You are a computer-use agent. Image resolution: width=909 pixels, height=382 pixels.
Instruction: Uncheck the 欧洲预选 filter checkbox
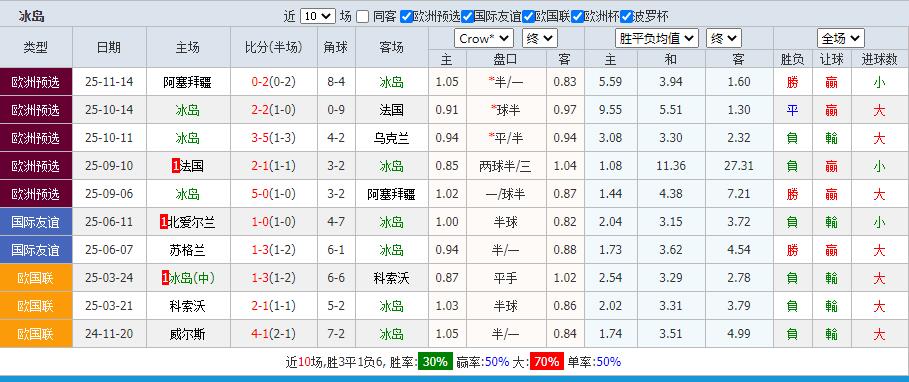point(406,16)
